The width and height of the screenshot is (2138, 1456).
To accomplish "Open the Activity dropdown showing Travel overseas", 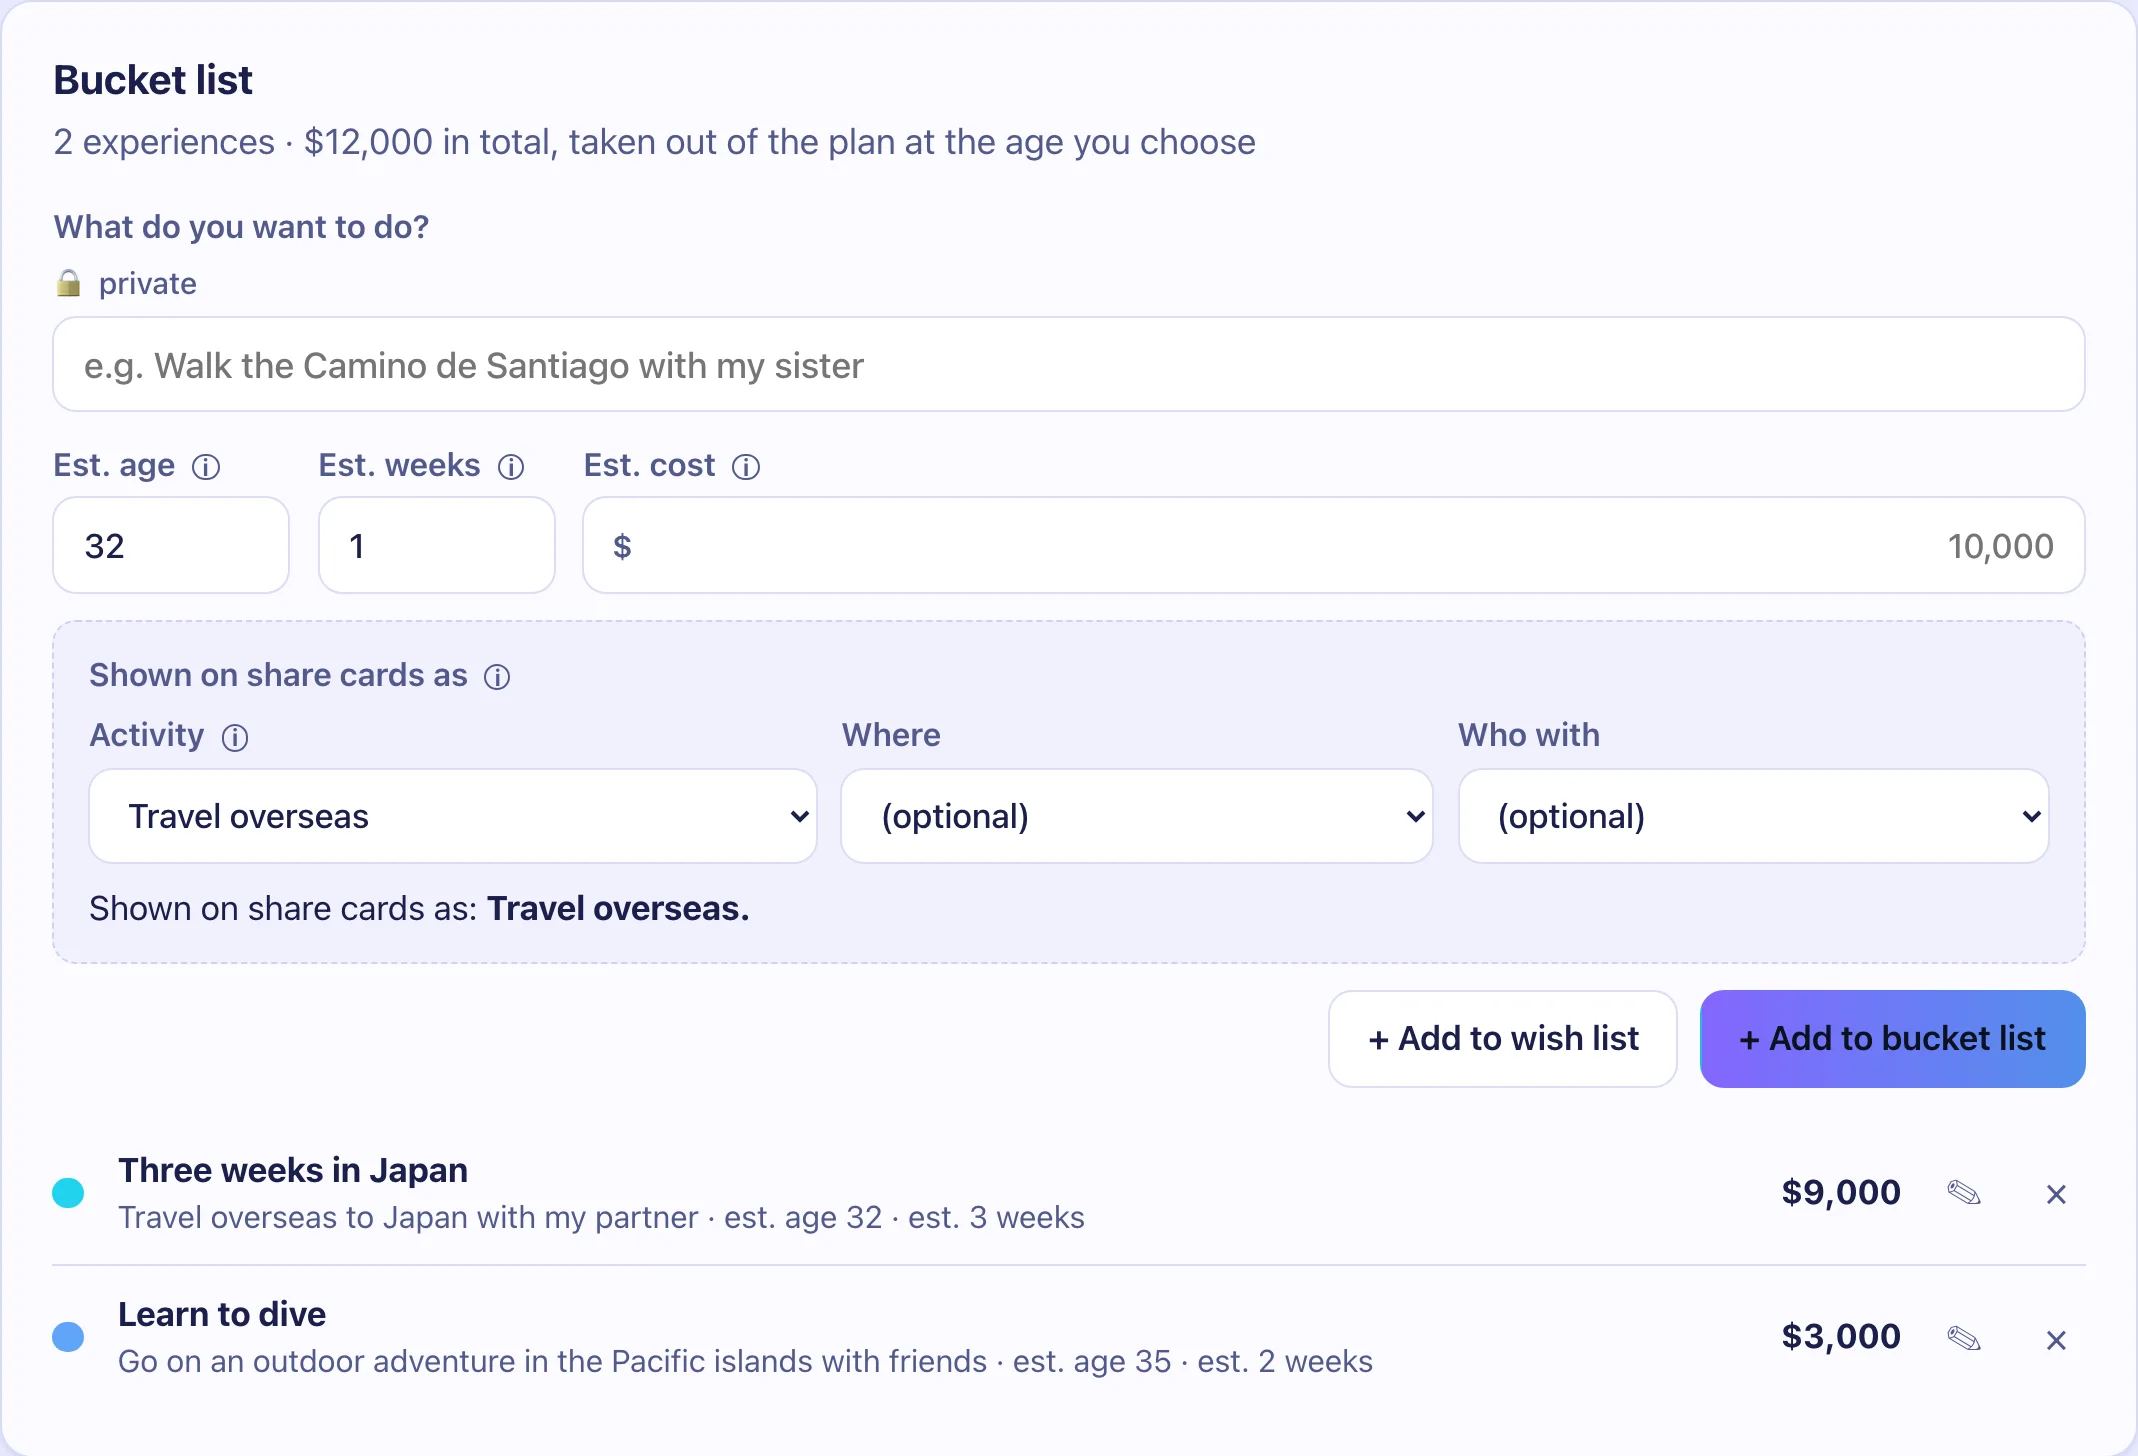I will (x=453, y=816).
